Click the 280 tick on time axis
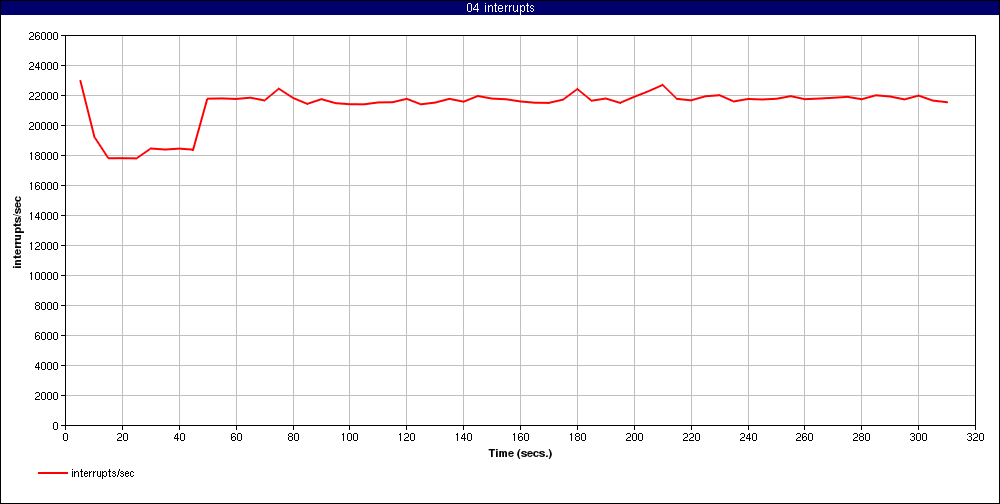 click(x=862, y=438)
